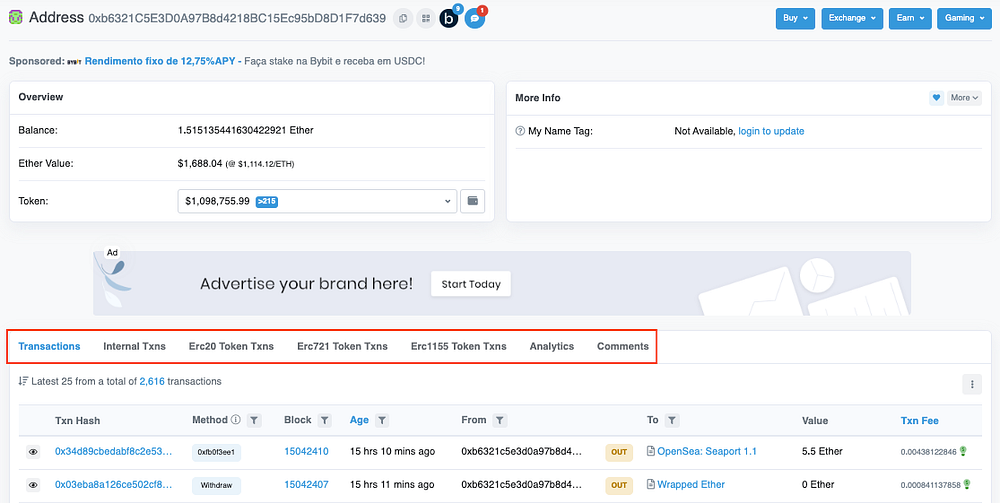Click the full address text 0xb6321C5E3D0A97B8d4218BC15Ec95bD8D1F7d639
This screenshot has height=503, width=1000.
coord(237,18)
